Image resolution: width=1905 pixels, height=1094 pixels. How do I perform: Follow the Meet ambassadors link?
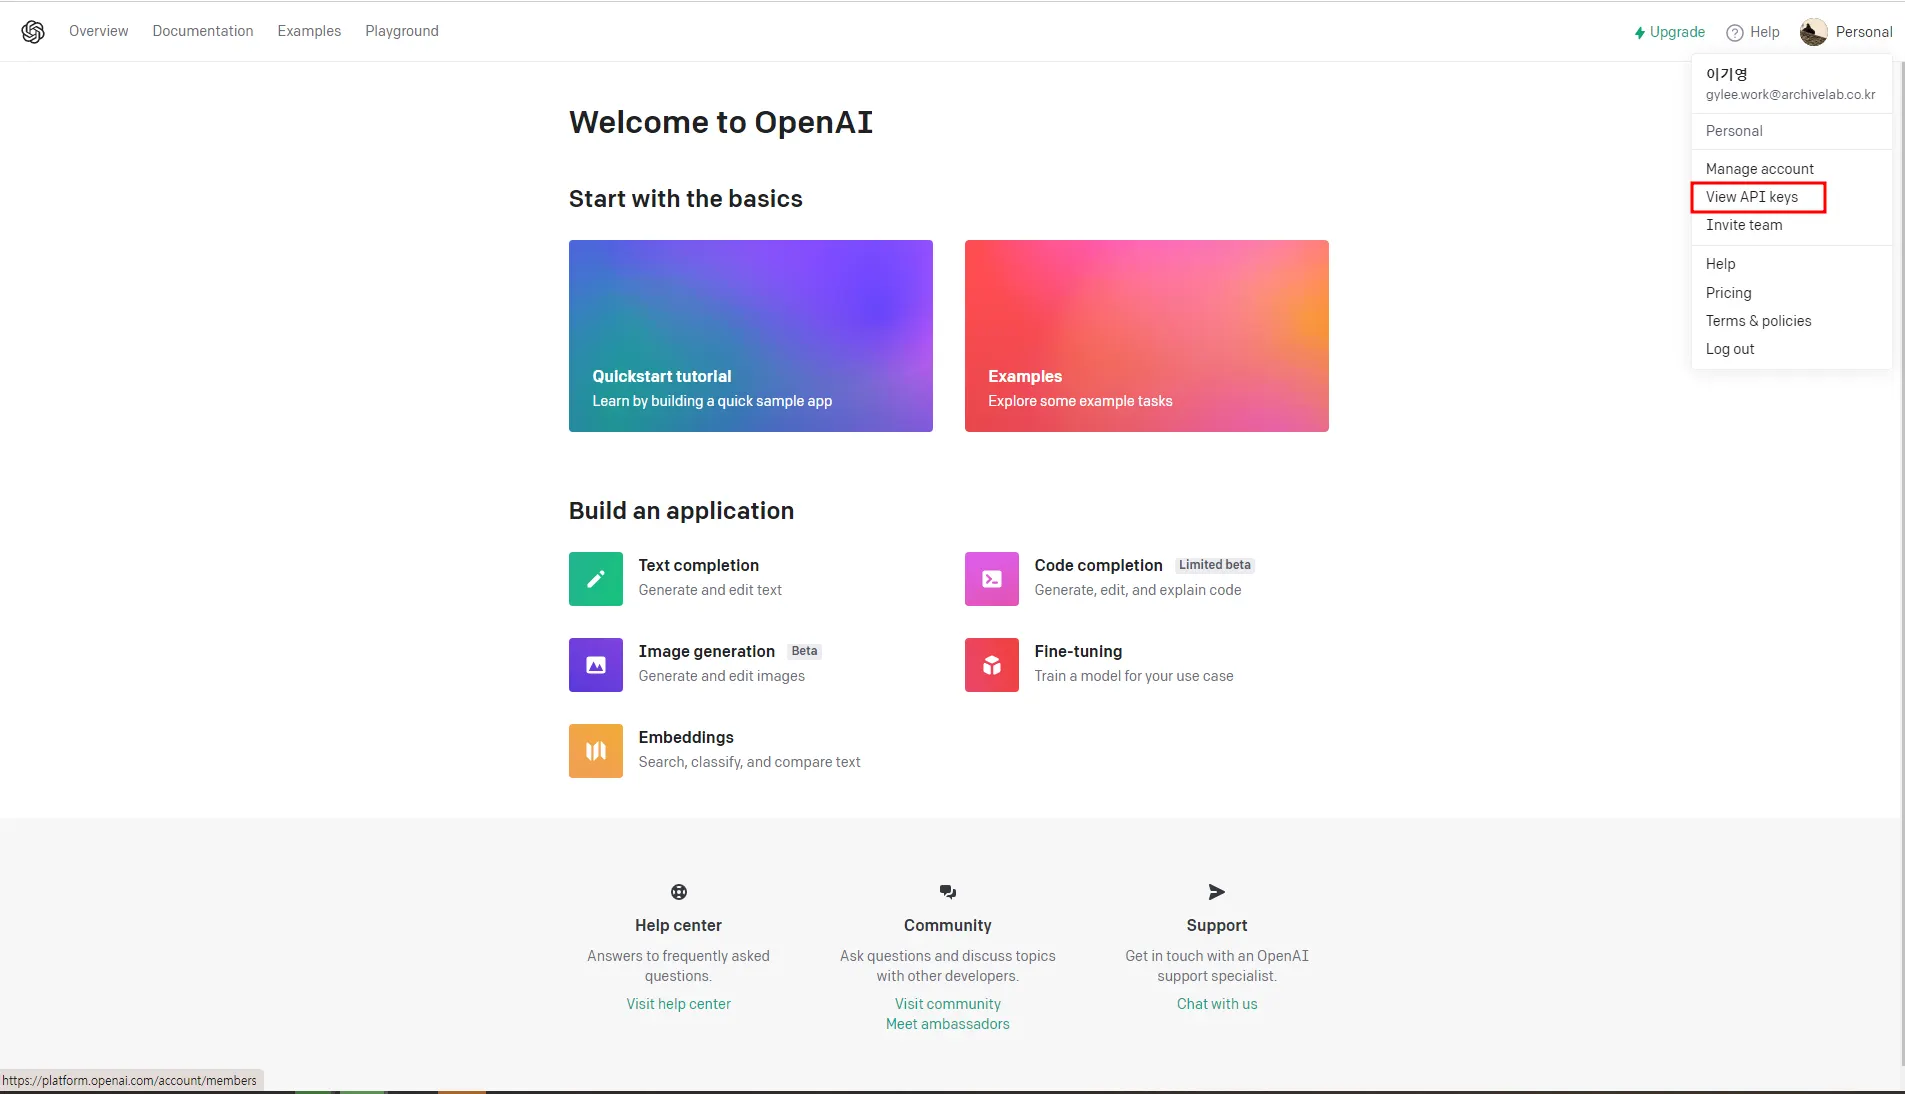click(948, 1024)
